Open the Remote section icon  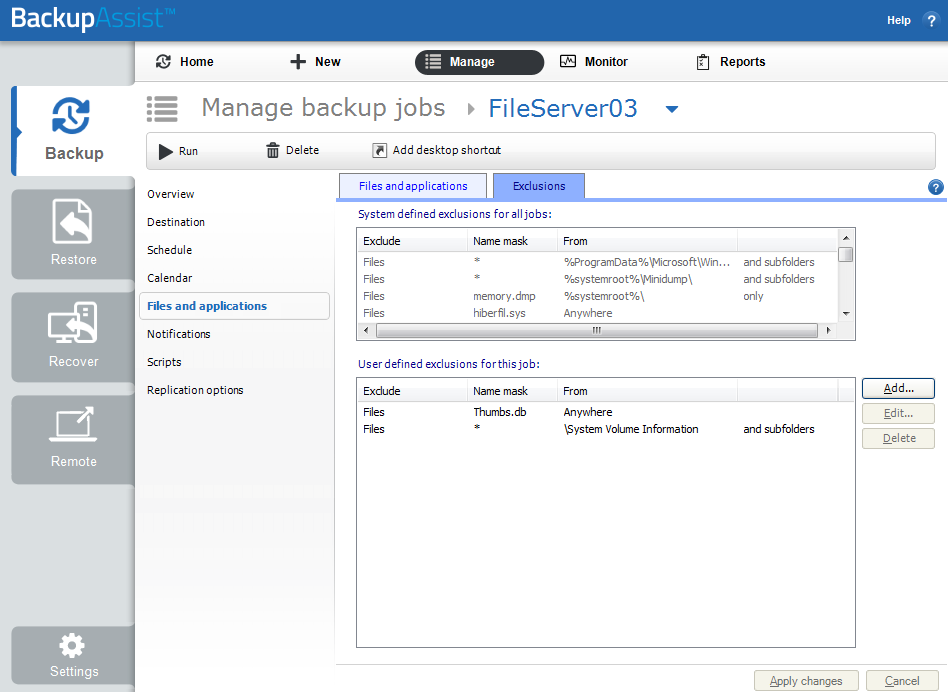(x=73, y=424)
